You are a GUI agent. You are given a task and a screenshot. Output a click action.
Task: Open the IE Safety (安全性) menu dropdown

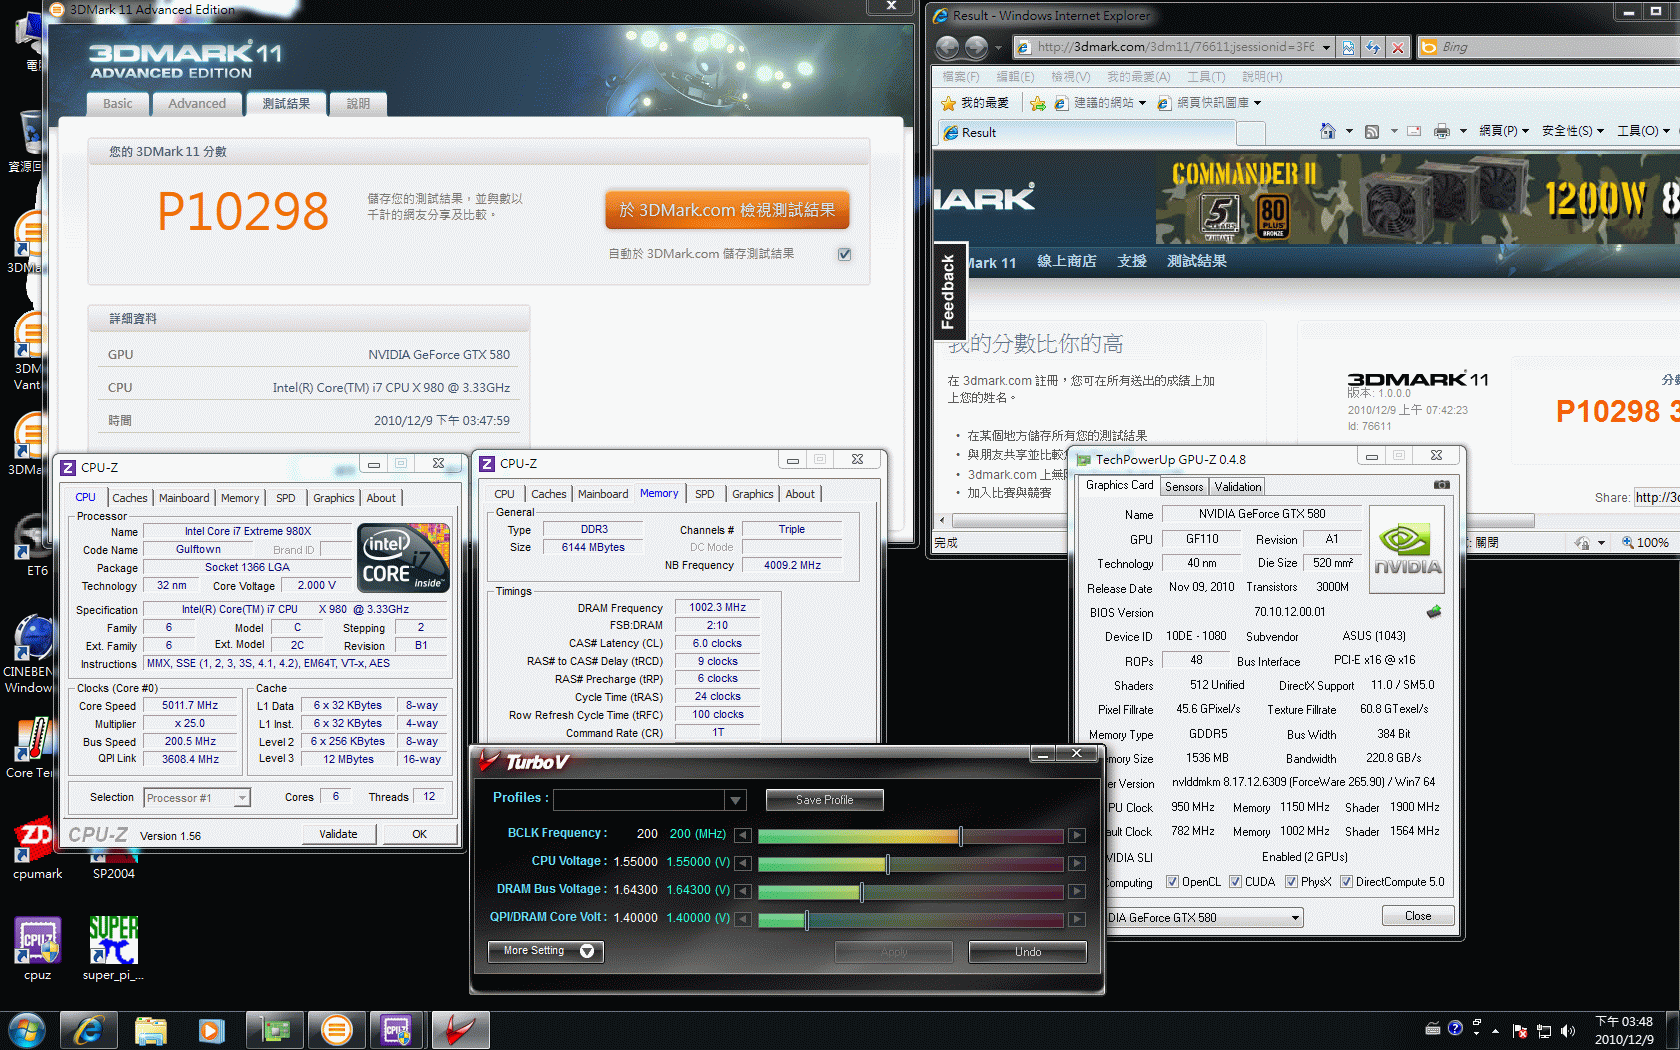pos(1572,131)
